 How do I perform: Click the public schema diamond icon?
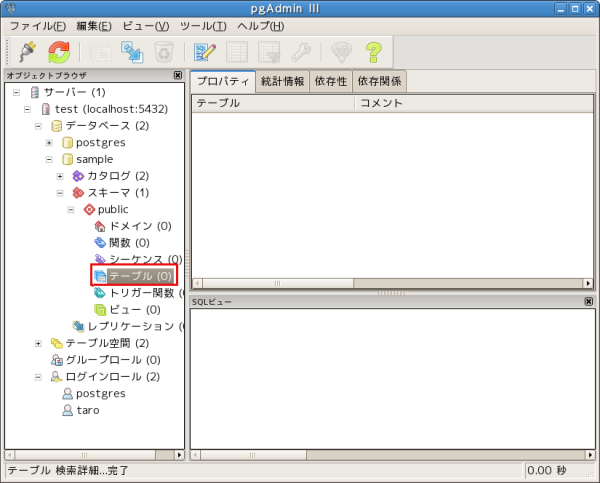click(89, 209)
